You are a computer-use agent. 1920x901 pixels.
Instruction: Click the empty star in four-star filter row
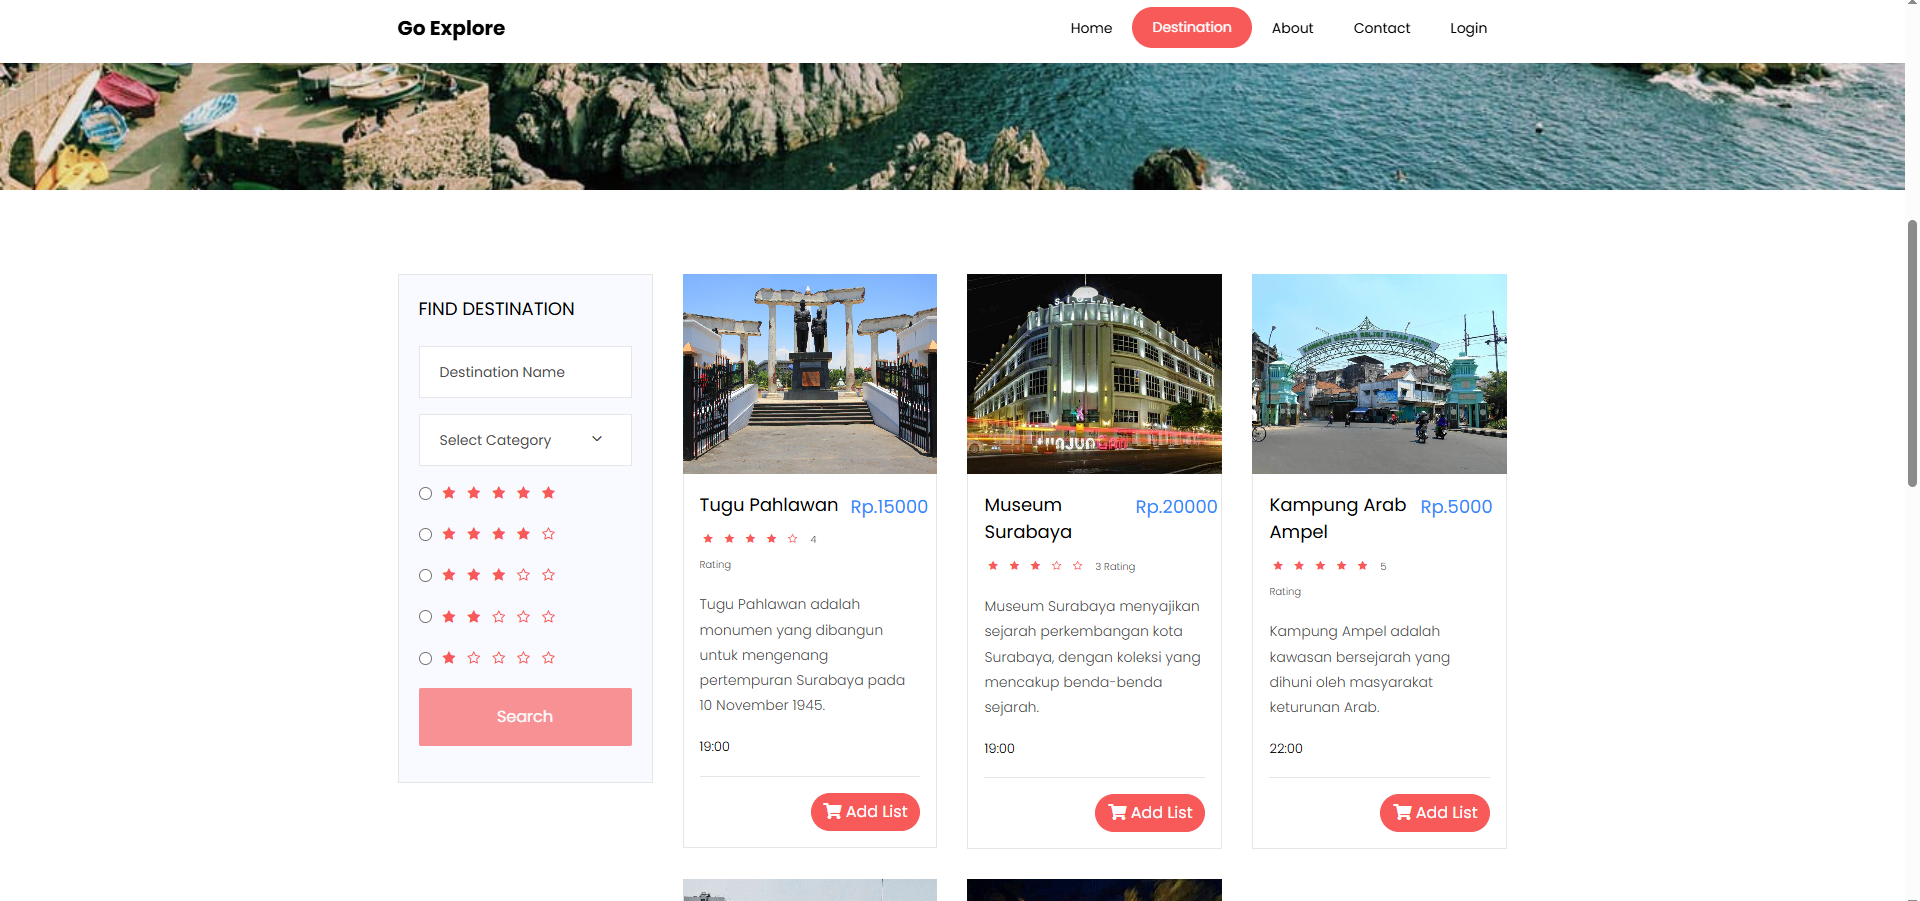coord(548,534)
